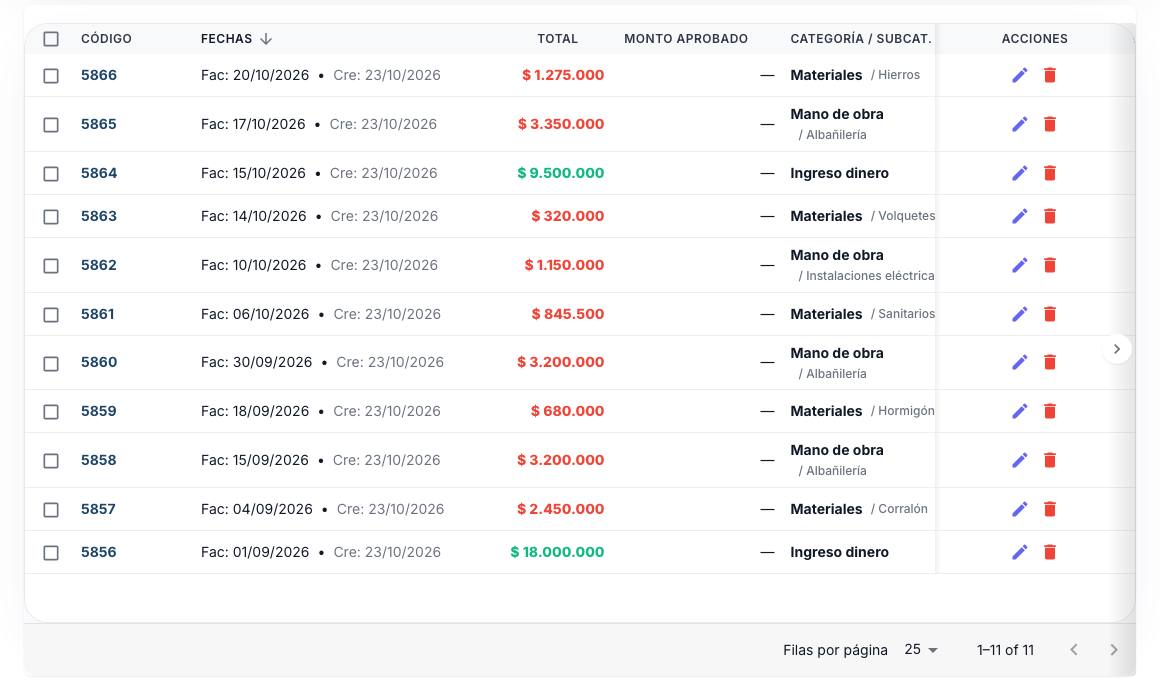Image resolution: width=1160 pixels, height=680 pixels.
Task: Delete record 5859 with the trash icon
Action: [x=1050, y=411]
